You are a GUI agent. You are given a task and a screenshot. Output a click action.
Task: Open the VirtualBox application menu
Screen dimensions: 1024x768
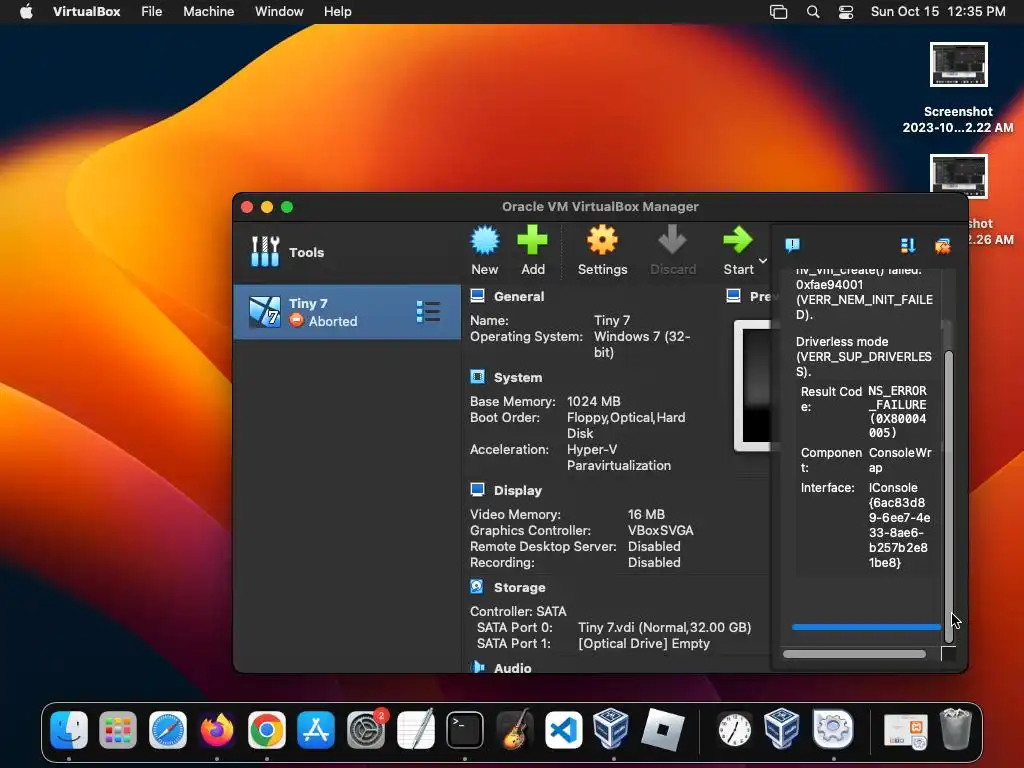point(86,12)
